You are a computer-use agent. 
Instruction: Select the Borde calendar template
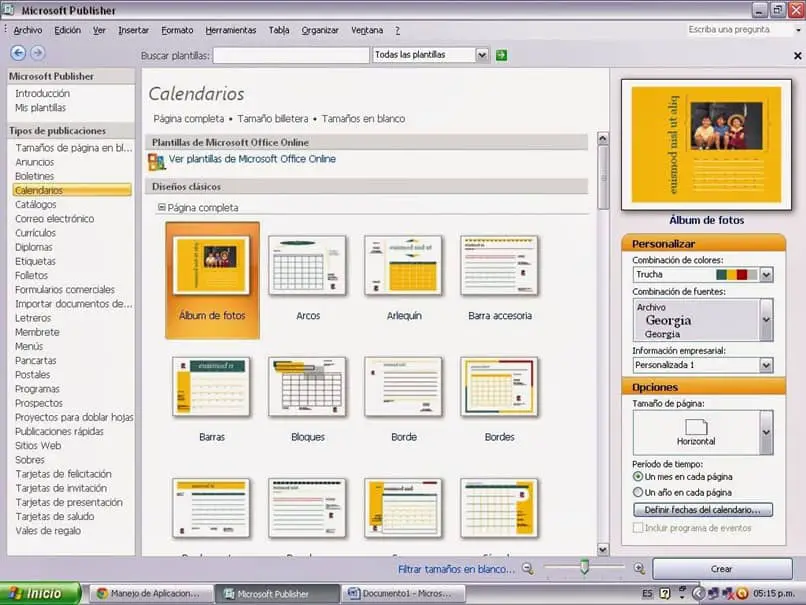pyautogui.click(x=404, y=387)
